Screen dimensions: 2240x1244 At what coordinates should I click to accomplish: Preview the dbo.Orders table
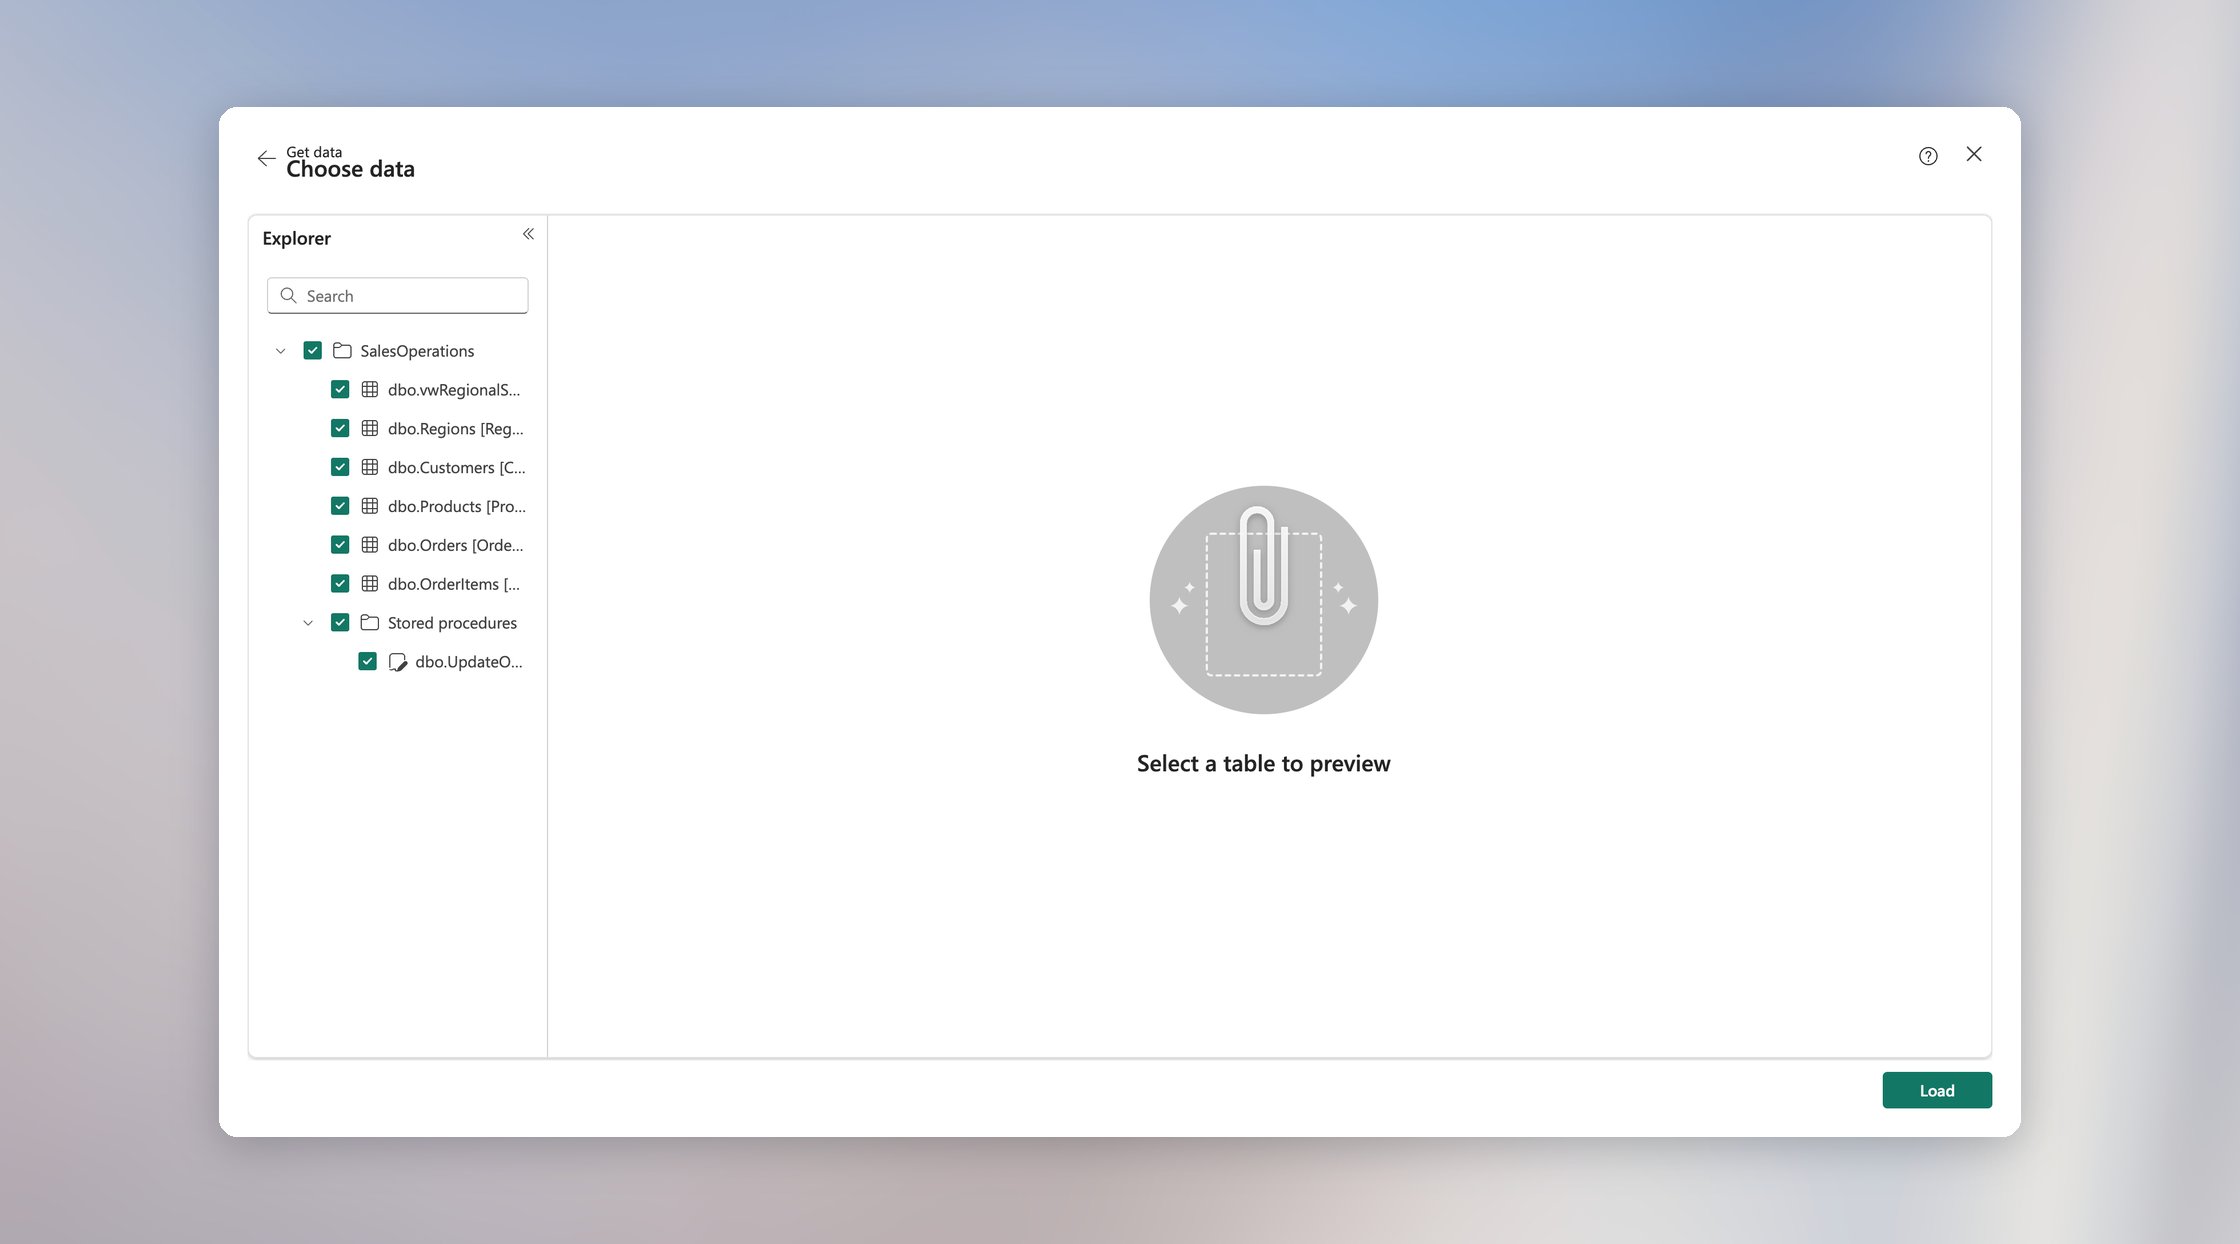click(456, 545)
